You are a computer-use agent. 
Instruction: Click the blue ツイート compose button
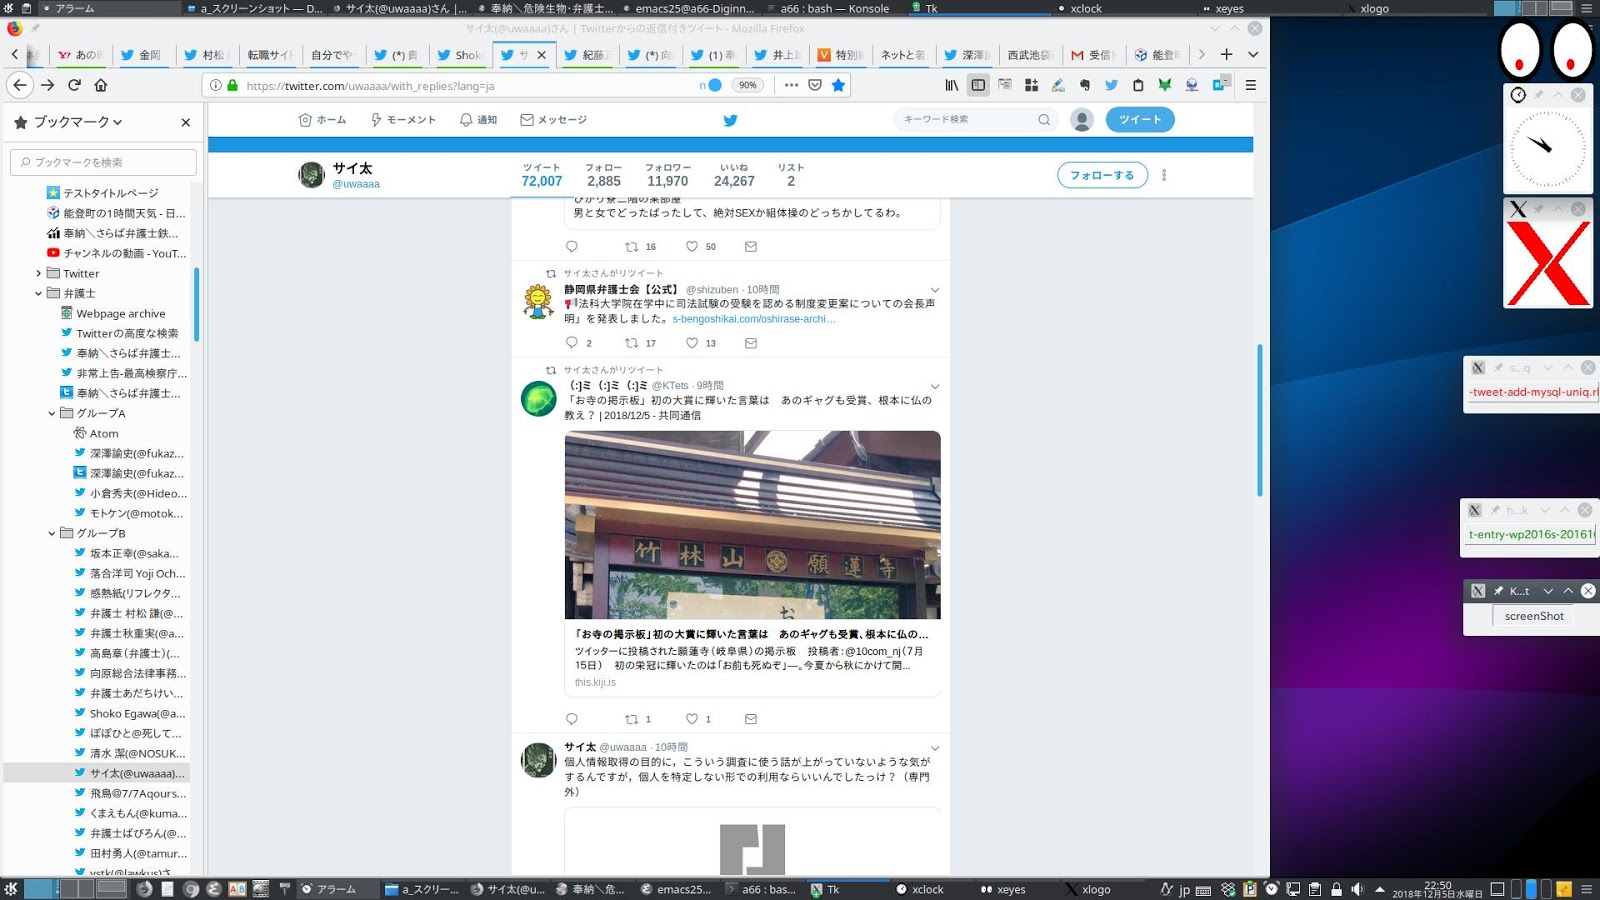(1140, 119)
